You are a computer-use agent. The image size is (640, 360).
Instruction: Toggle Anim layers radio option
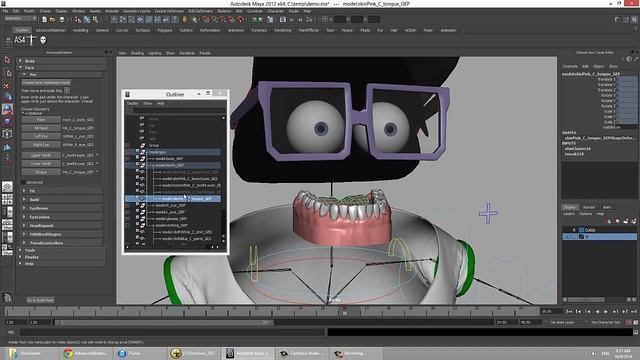tap(607, 207)
